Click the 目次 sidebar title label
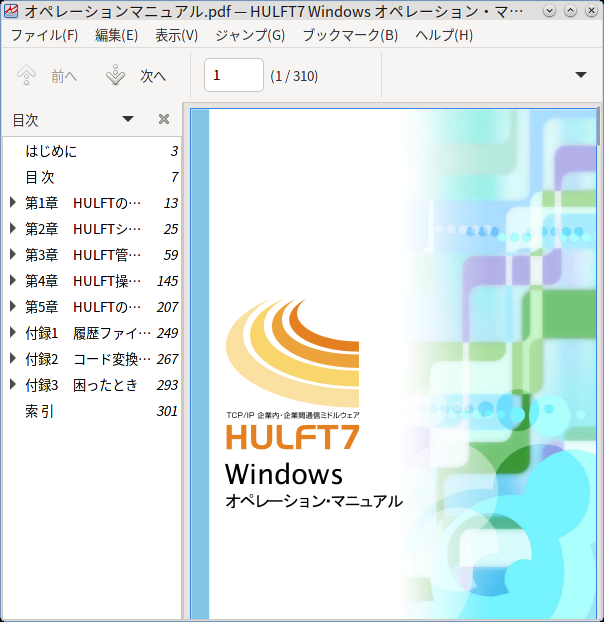 pos(25,120)
